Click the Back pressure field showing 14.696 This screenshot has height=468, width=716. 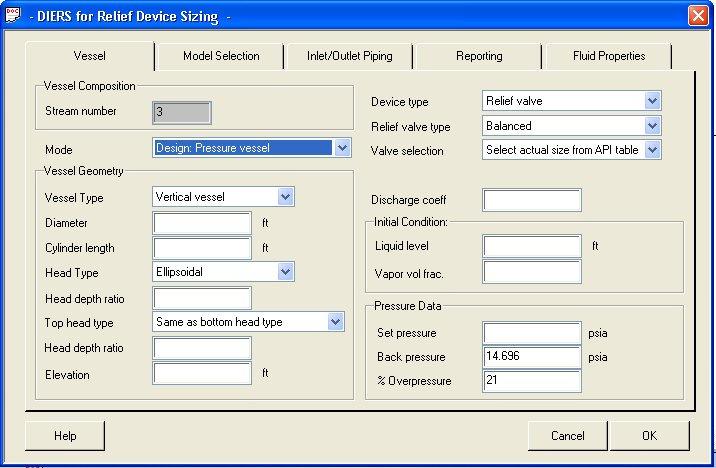(532, 357)
